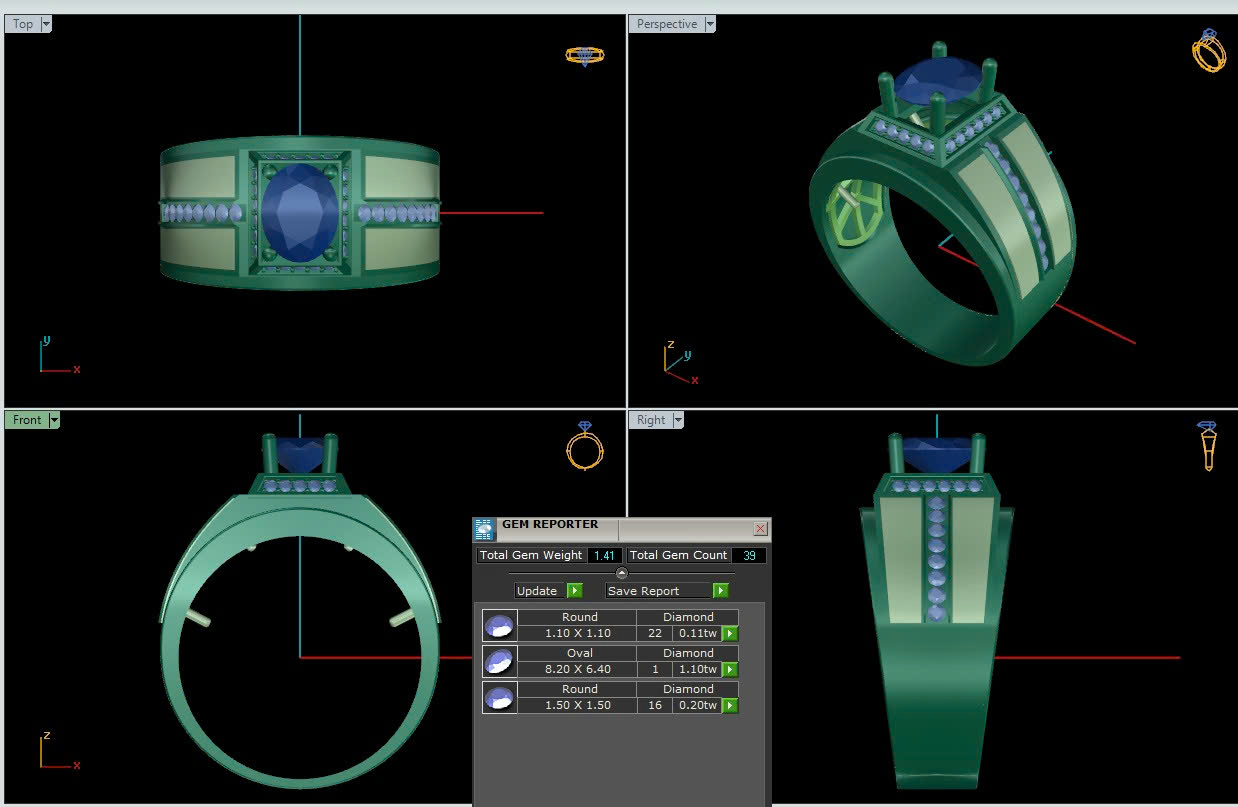Open the Top viewport dropdown arrow

point(46,24)
